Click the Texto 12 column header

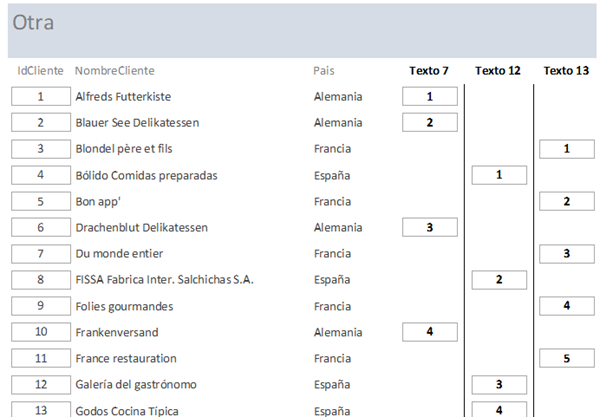(x=498, y=71)
